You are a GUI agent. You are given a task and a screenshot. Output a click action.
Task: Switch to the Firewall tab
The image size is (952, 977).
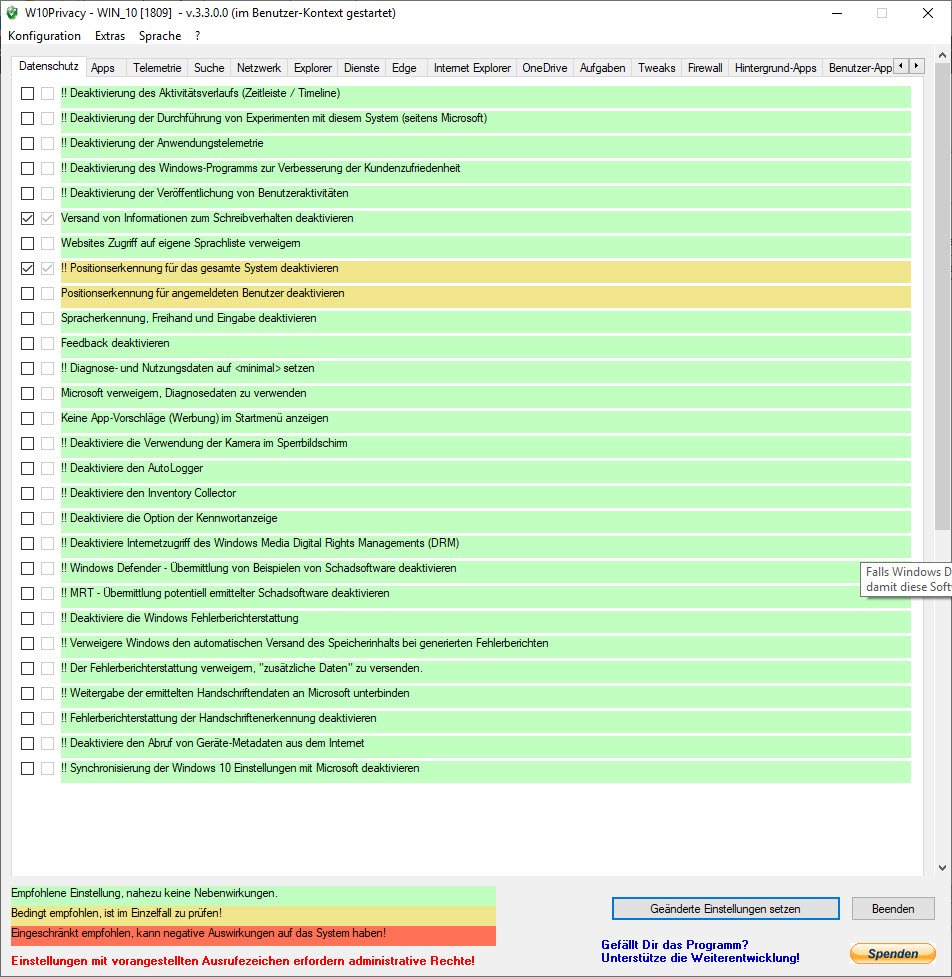point(705,68)
